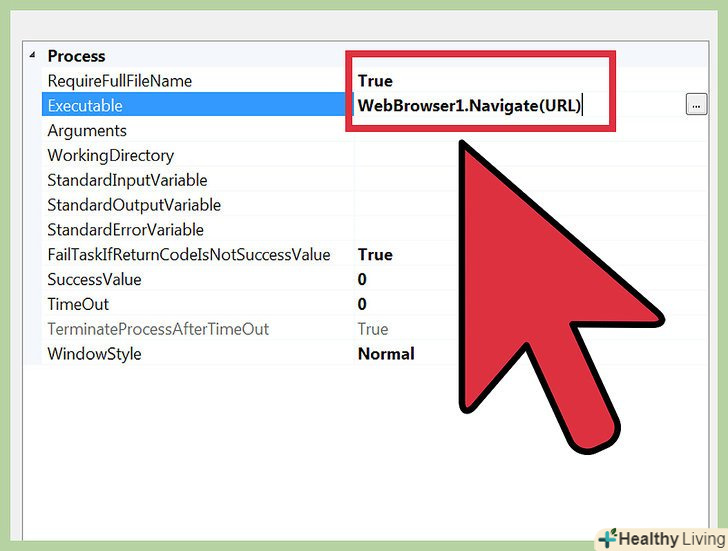Select the StandardOutputVariable property
728x551 pixels.
[134, 205]
